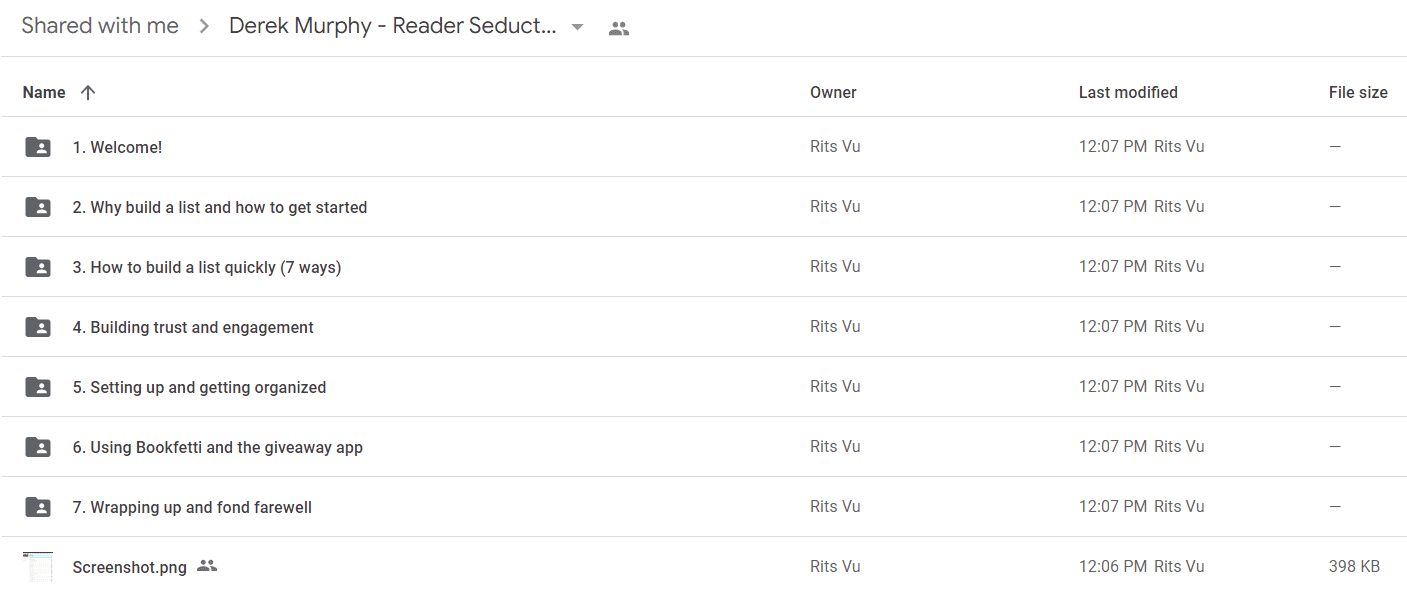Click the shared folder icon for row 3
The width and height of the screenshot is (1407, 592).
pyautogui.click(x=38, y=267)
